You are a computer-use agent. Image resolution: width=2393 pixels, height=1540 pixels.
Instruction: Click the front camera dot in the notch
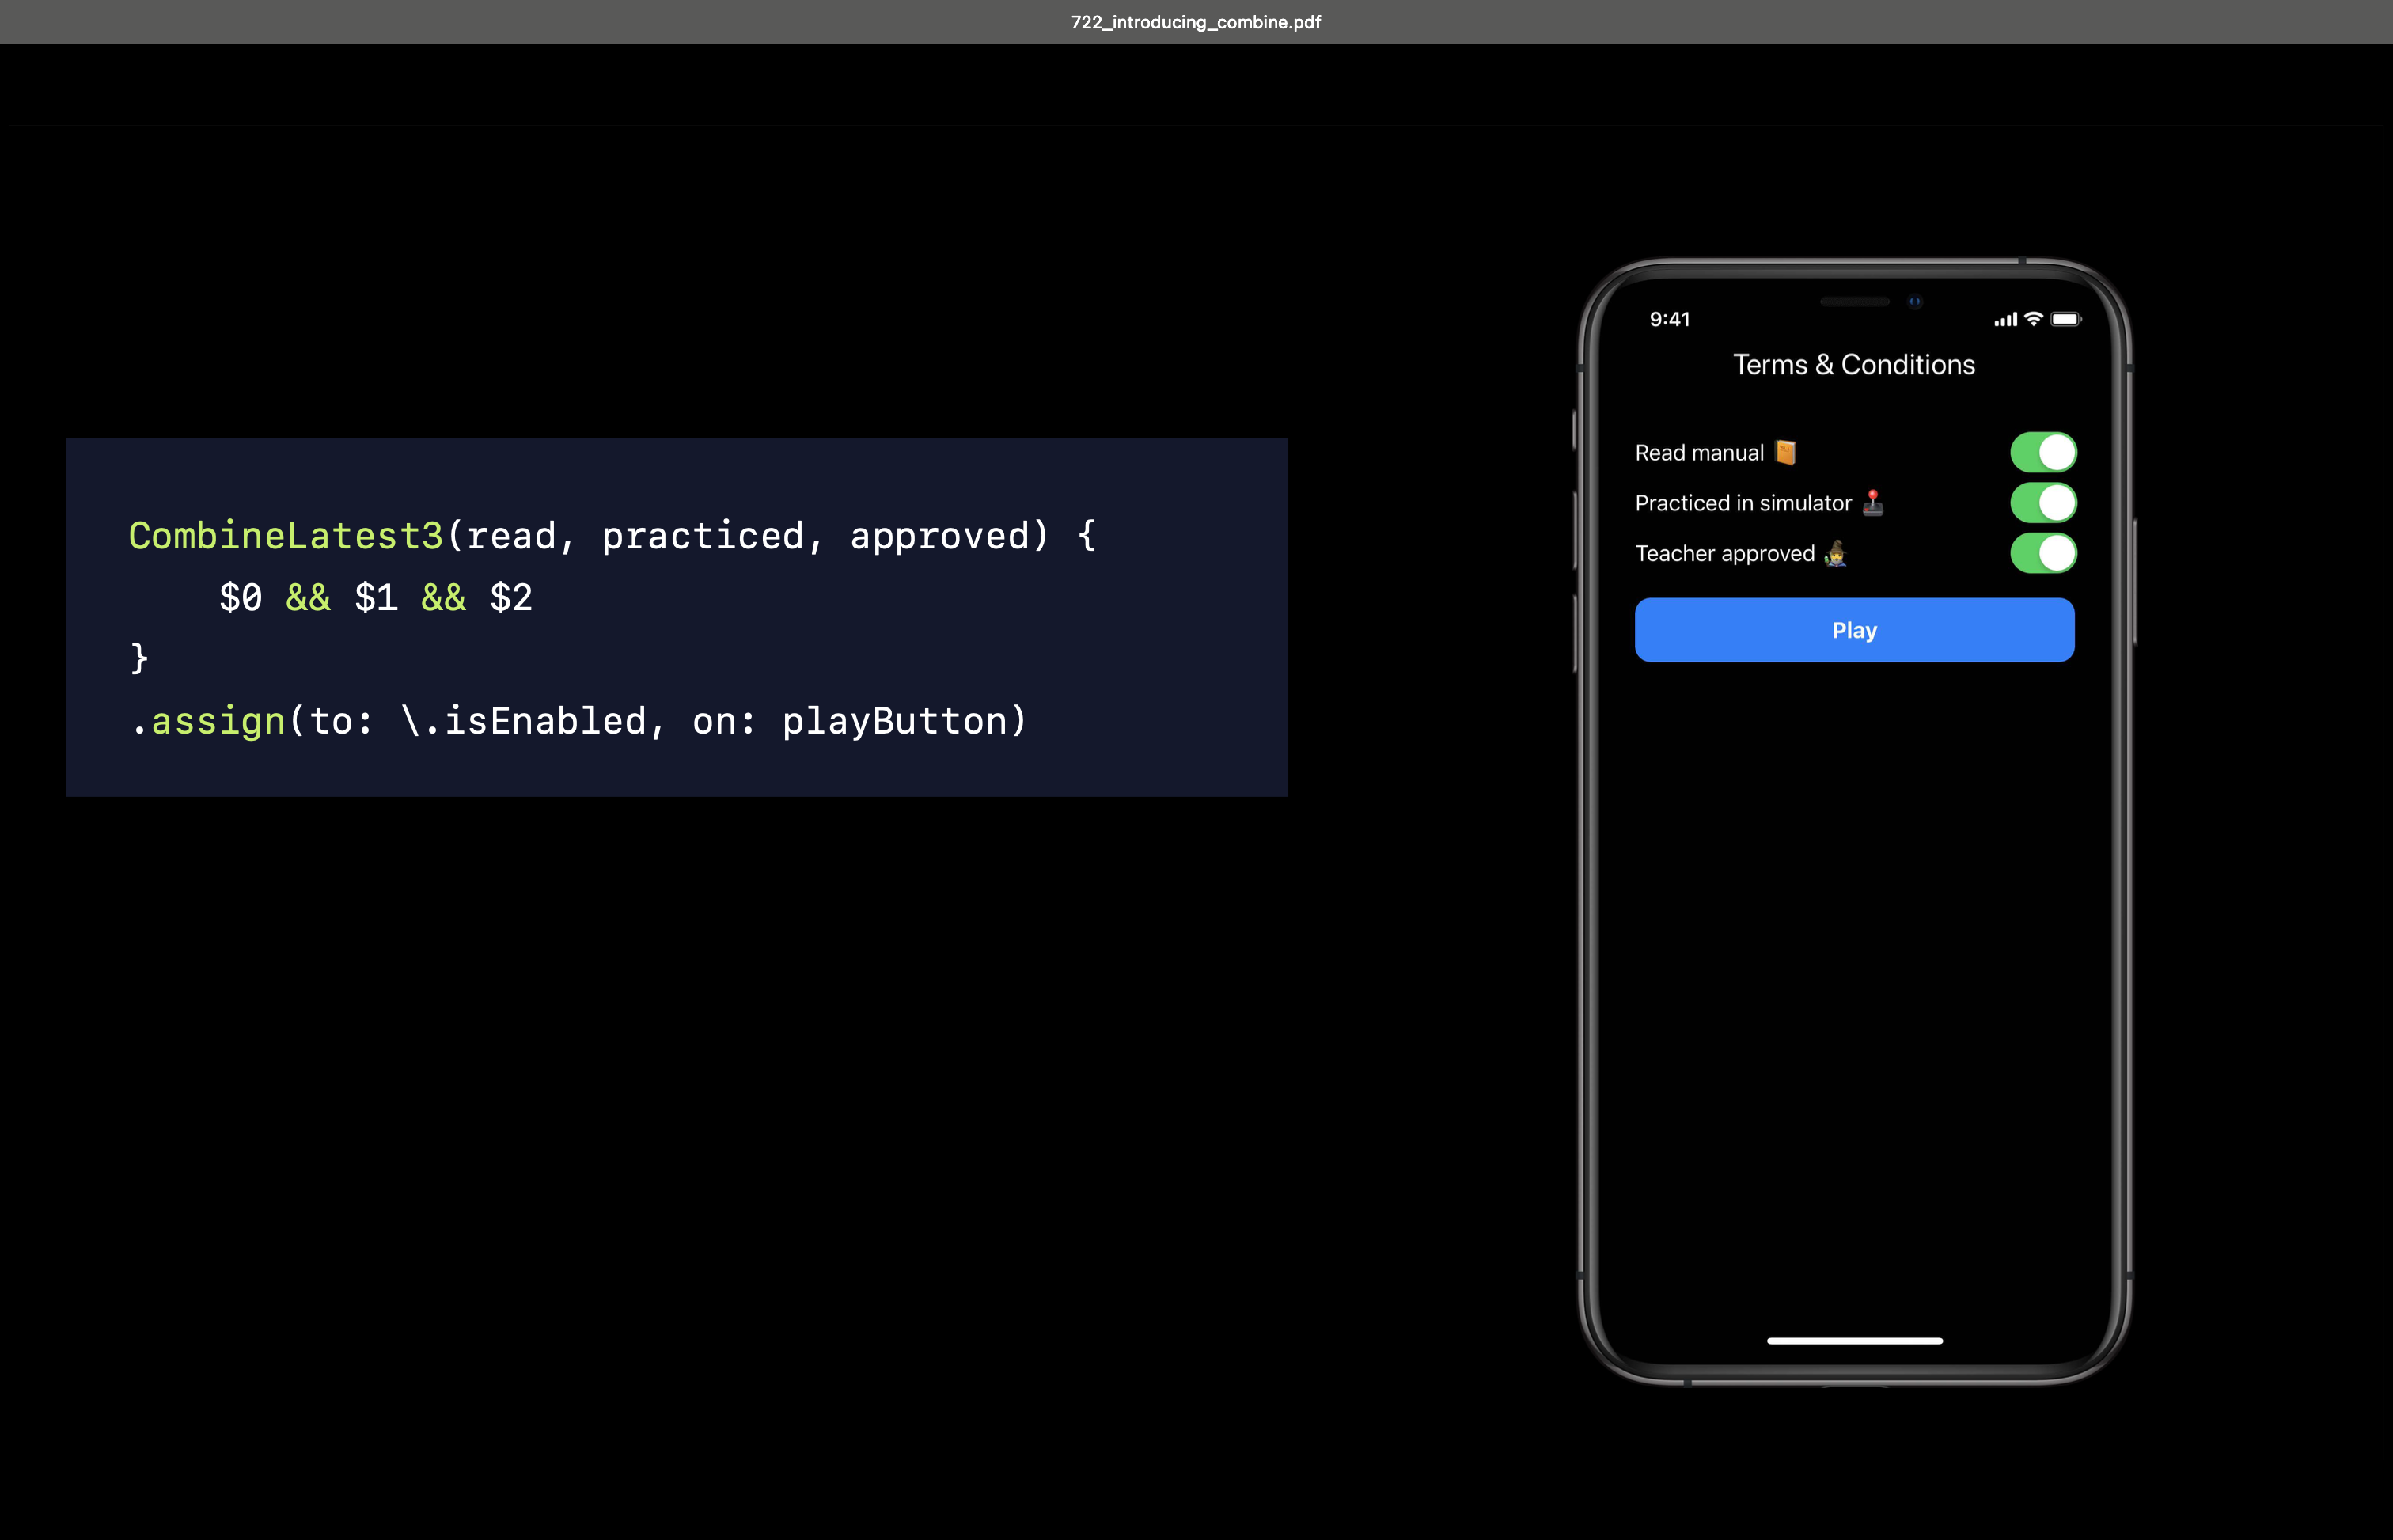click(x=1915, y=301)
